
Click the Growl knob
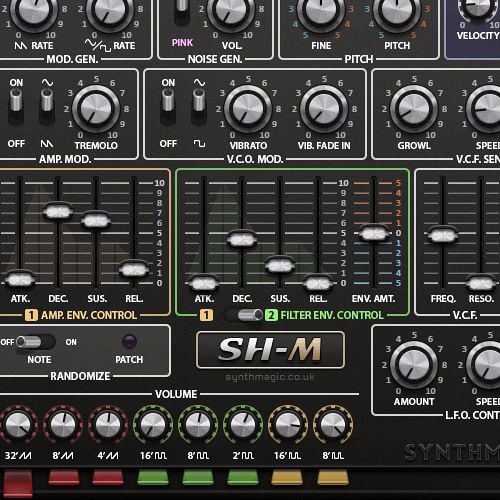(x=414, y=109)
